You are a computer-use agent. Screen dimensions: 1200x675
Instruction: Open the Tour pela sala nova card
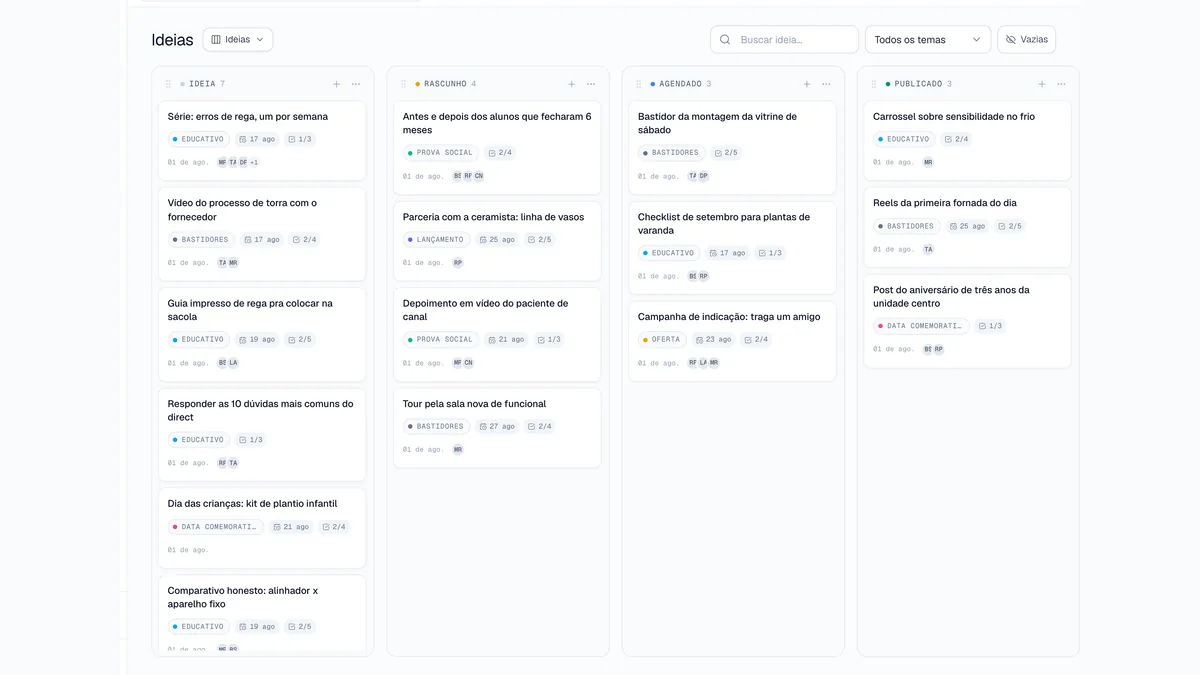pyautogui.click(x=497, y=428)
